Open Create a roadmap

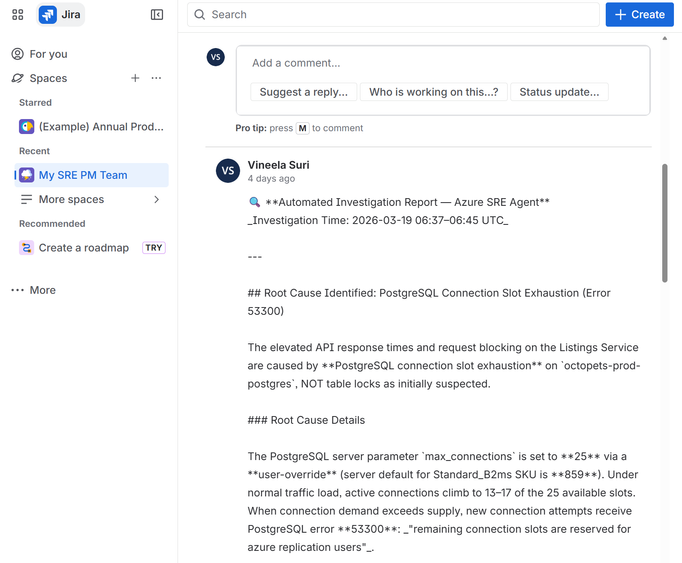pyautogui.click(x=84, y=248)
